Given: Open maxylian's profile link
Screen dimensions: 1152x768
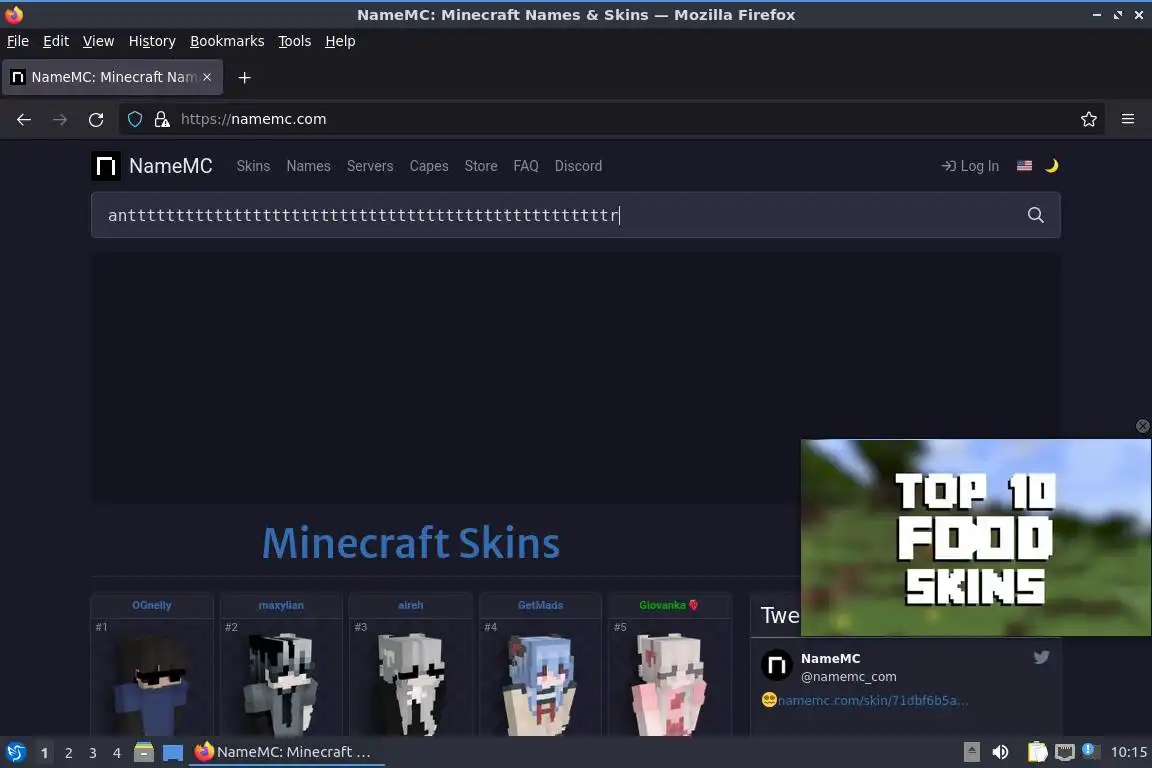Looking at the screenshot, I should click(281, 605).
